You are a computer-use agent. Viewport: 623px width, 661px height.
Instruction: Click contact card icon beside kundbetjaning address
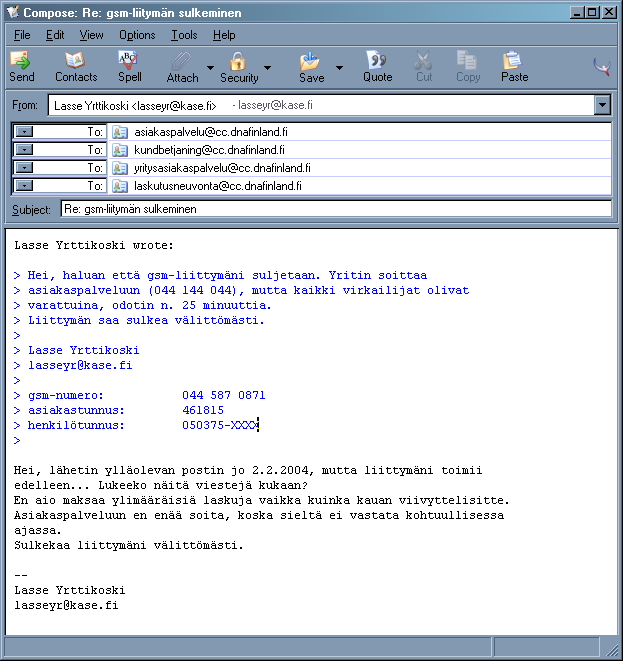120,150
